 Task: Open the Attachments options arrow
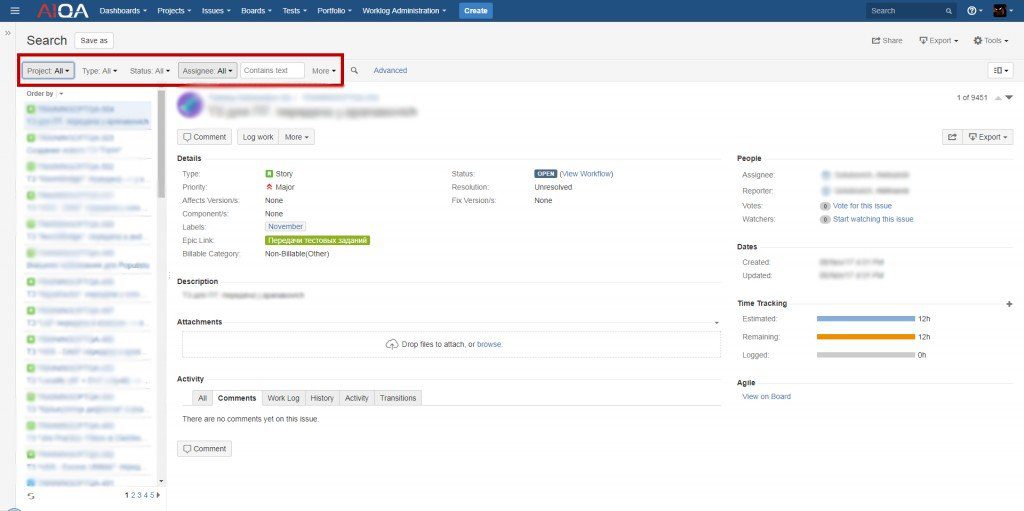(x=716, y=323)
